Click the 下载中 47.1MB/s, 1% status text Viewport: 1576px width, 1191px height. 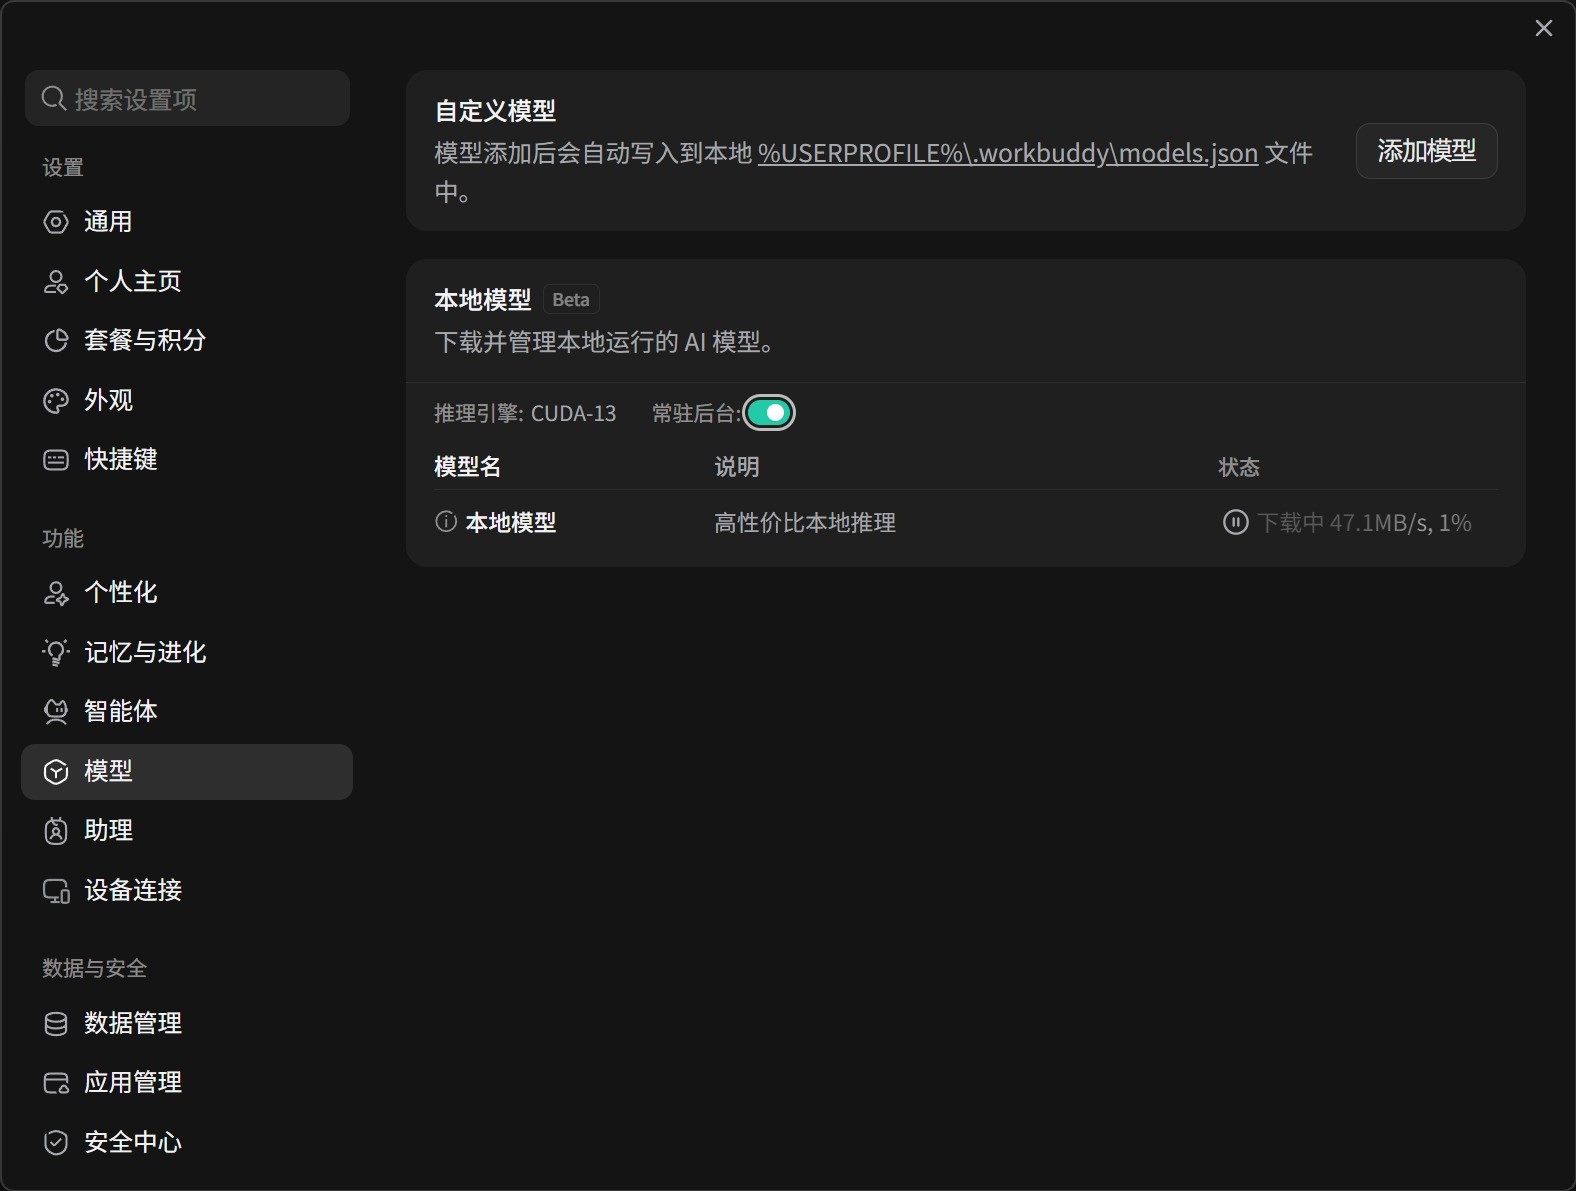[x=1364, y=523]
